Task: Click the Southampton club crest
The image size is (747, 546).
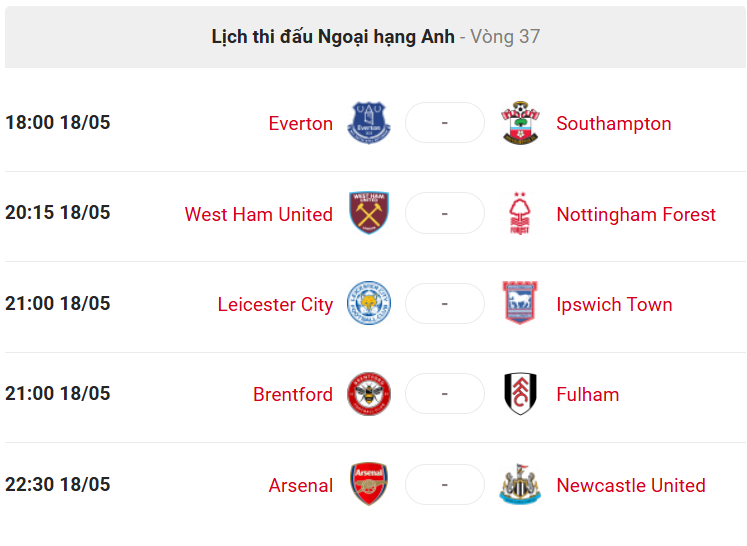Action: click(520, 123)
